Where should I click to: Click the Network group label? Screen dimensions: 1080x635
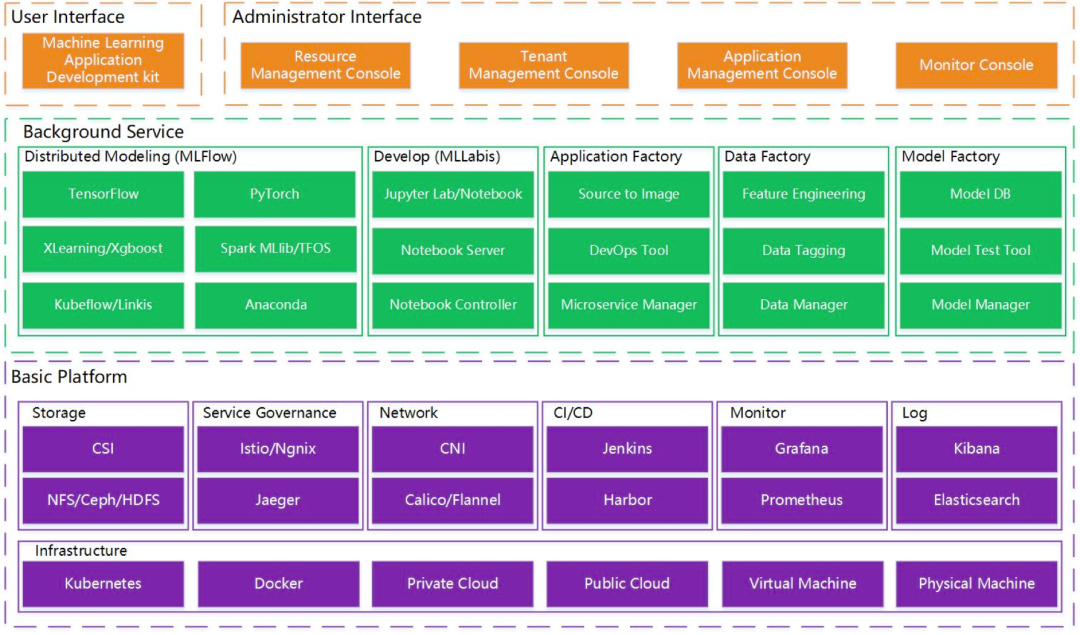coord(408,413)
